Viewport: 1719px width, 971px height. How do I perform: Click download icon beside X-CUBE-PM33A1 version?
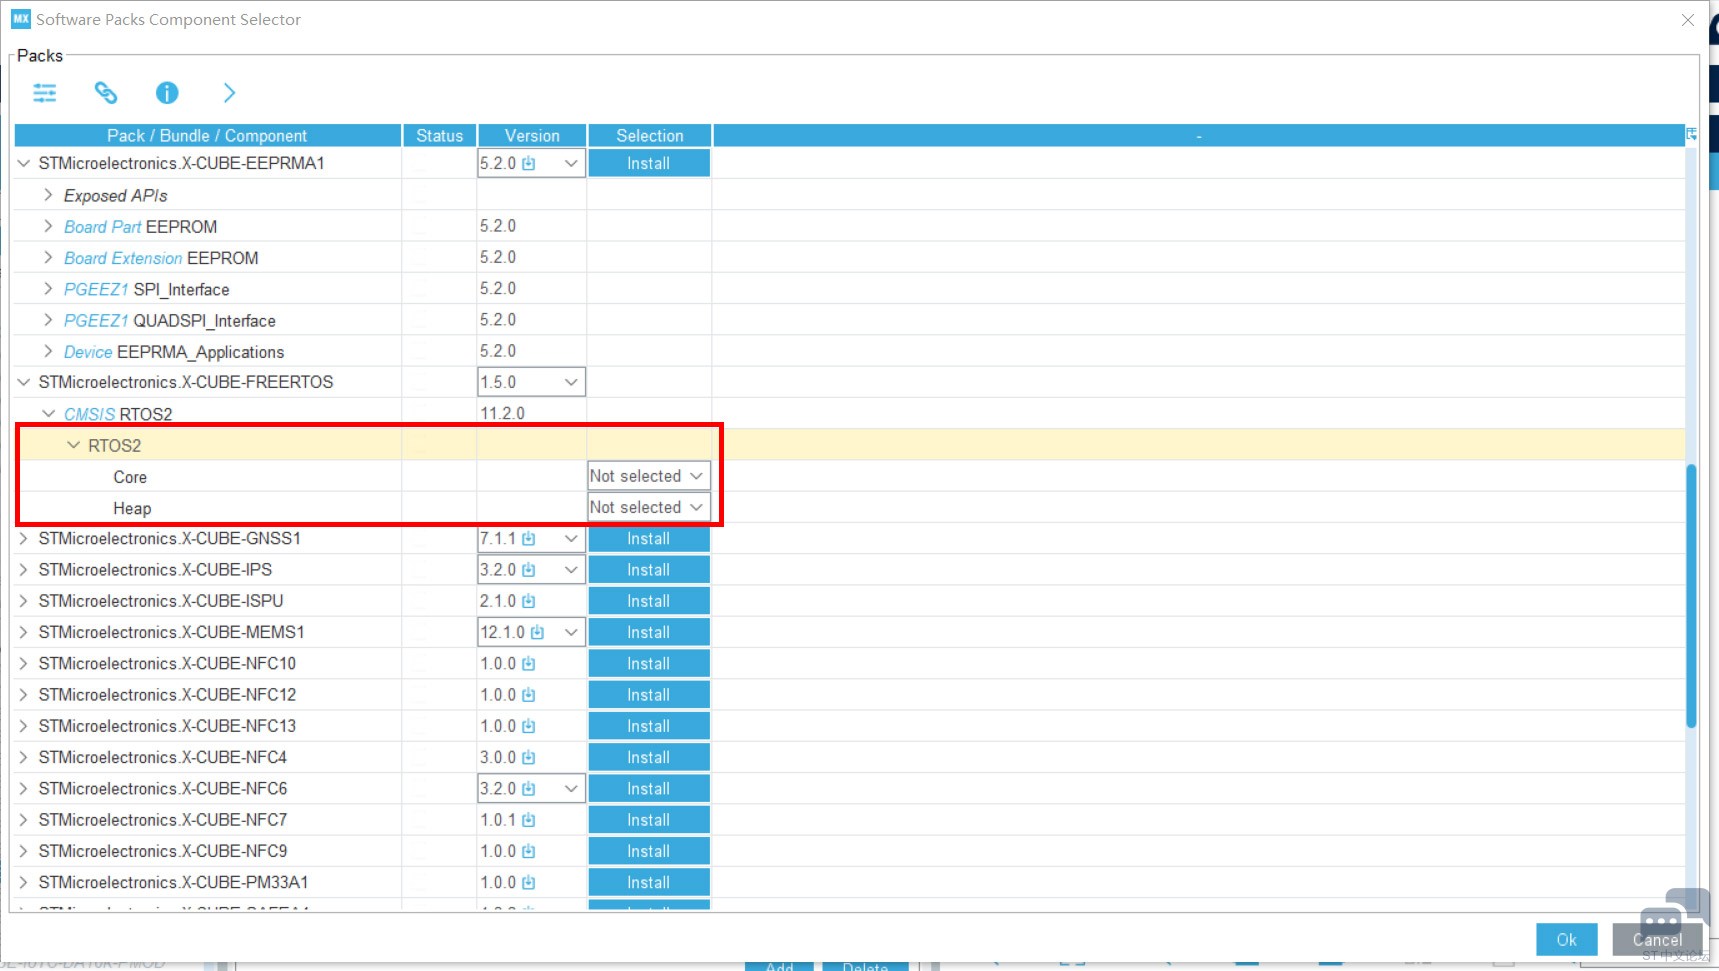(x=529, y=883)
